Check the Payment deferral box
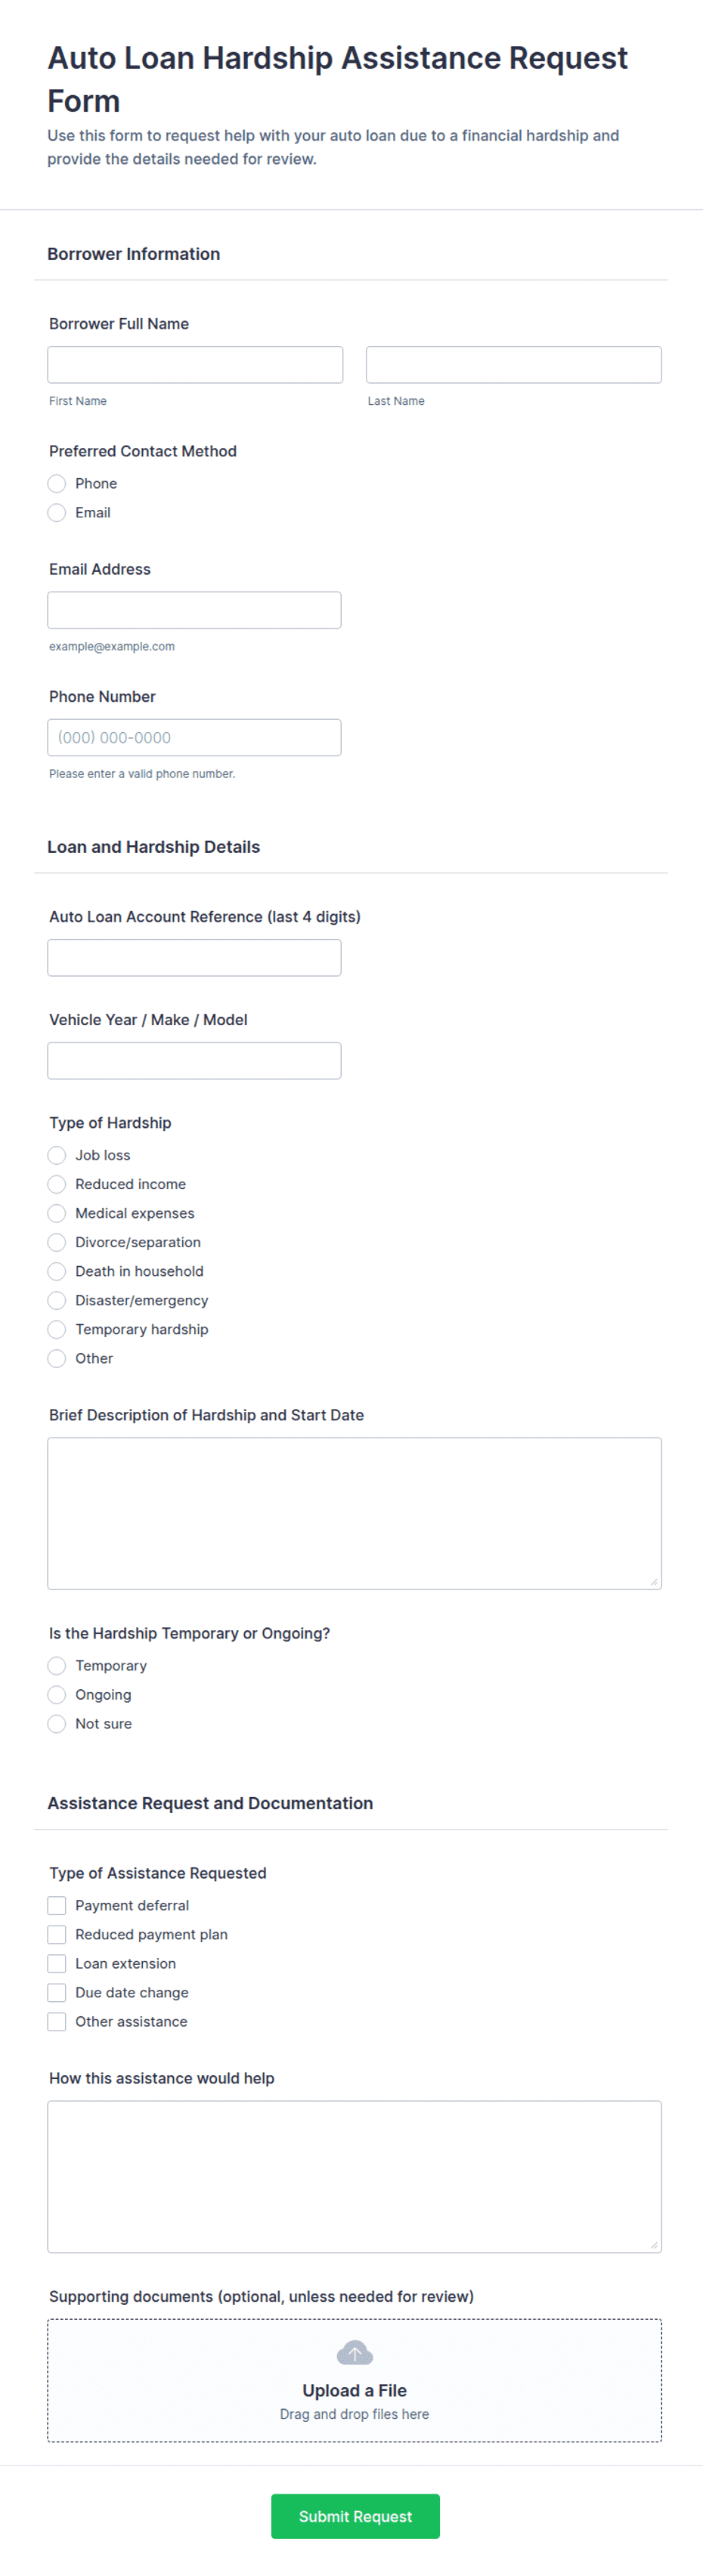This screenshot has width=703, height=2576. coord(57,1905)
